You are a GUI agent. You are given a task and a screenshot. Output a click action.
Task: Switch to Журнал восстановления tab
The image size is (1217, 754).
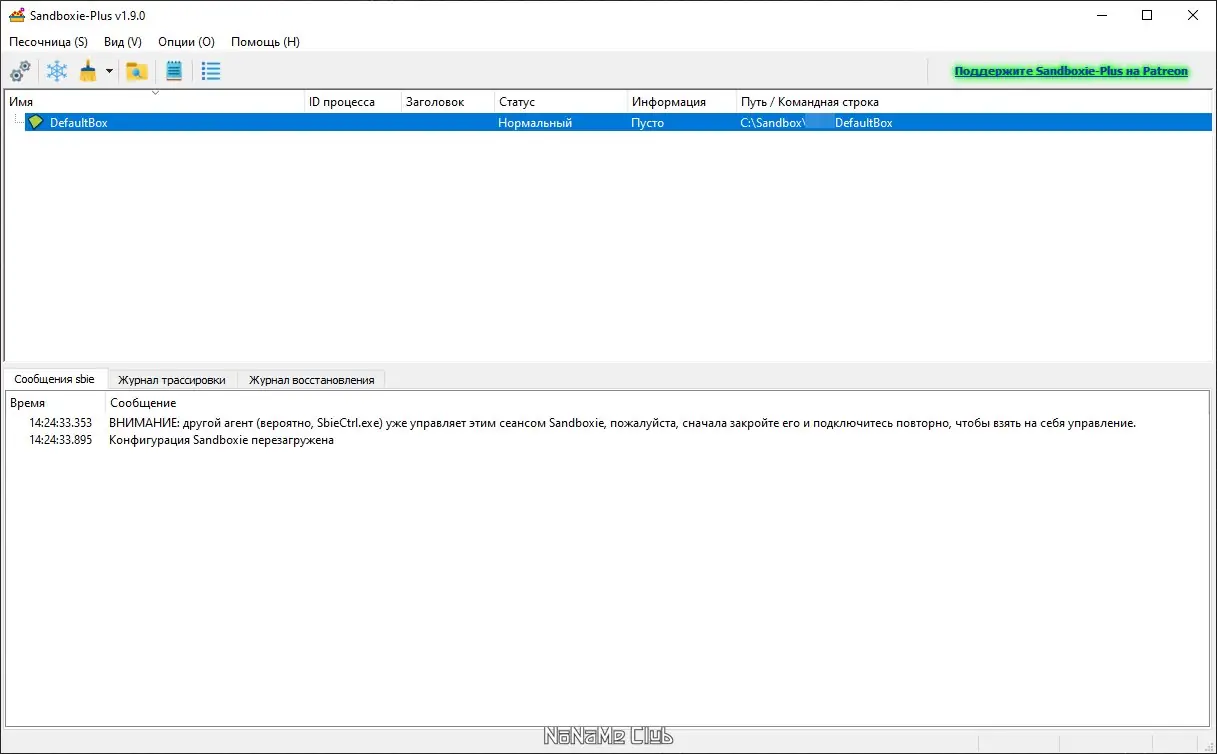(x=312, y=380)
